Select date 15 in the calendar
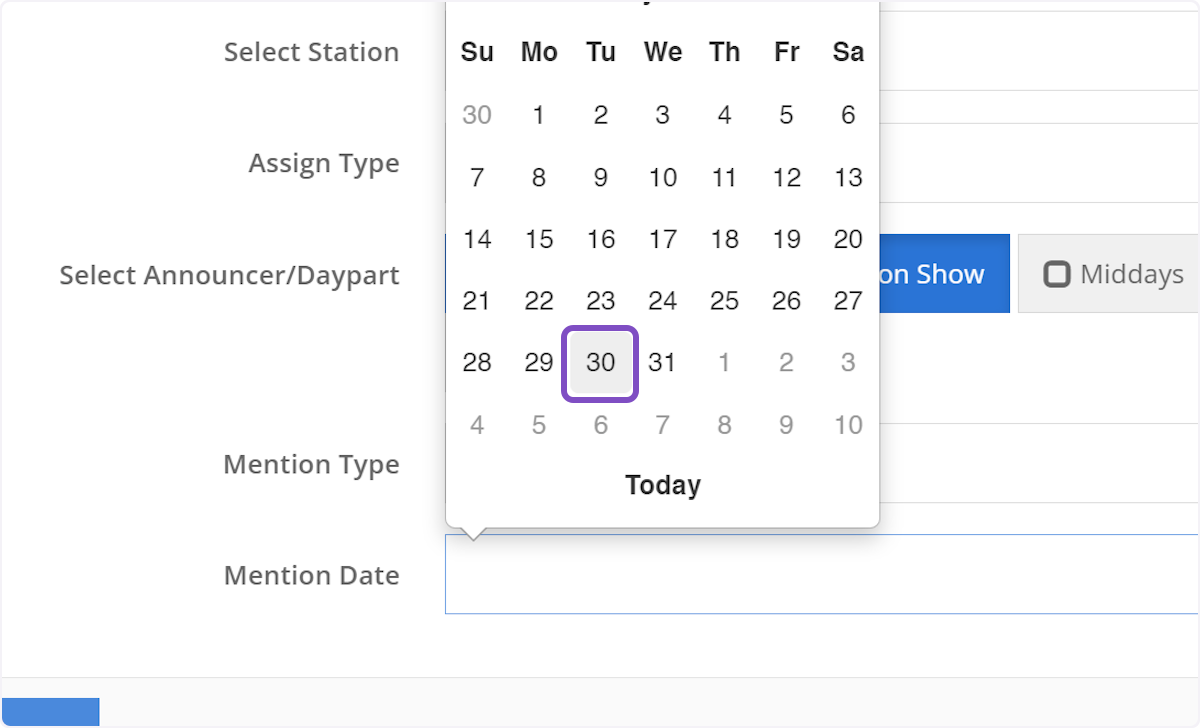The image size is (1200, 728). pyautogui.click(x=539, y=239)
